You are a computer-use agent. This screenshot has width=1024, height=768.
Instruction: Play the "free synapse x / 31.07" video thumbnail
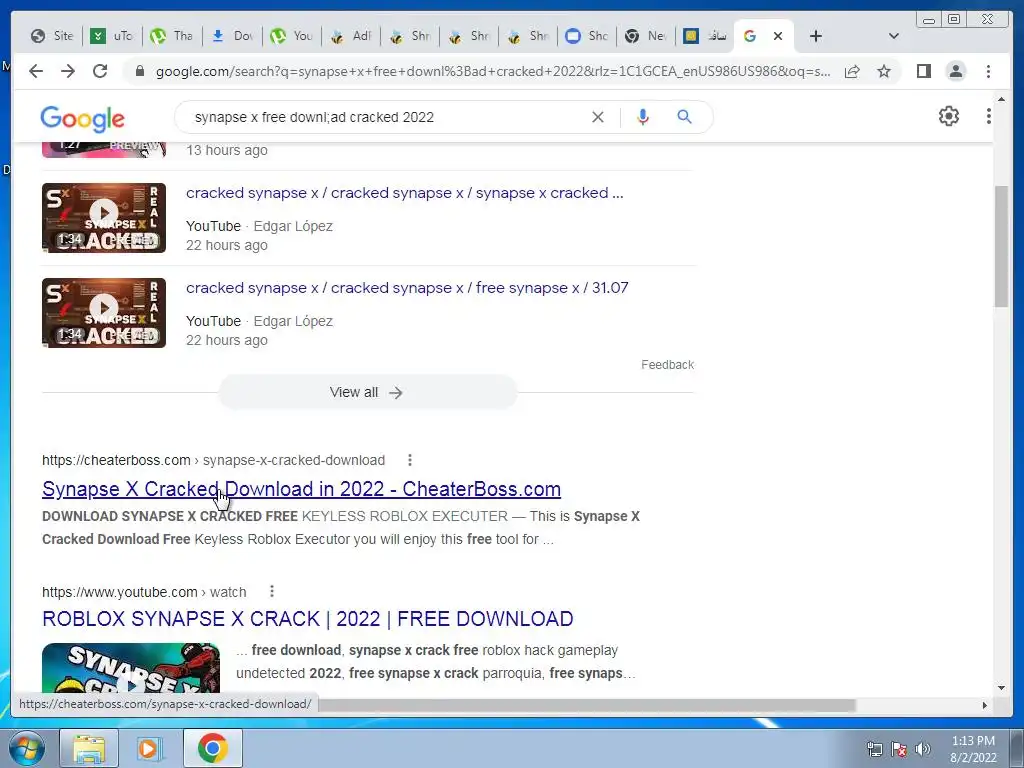(x=104, y=313)
